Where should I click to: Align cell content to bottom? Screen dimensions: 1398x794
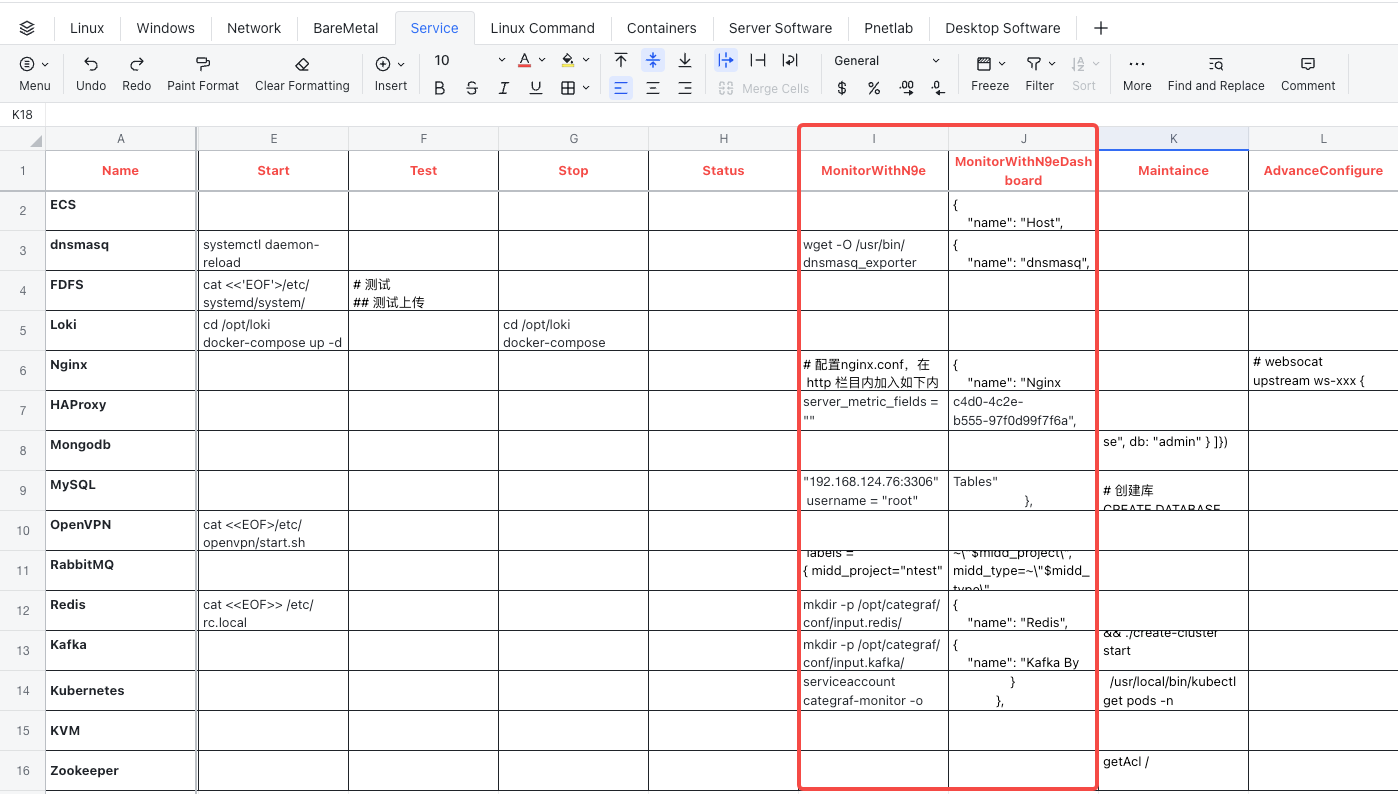point(685,61)
